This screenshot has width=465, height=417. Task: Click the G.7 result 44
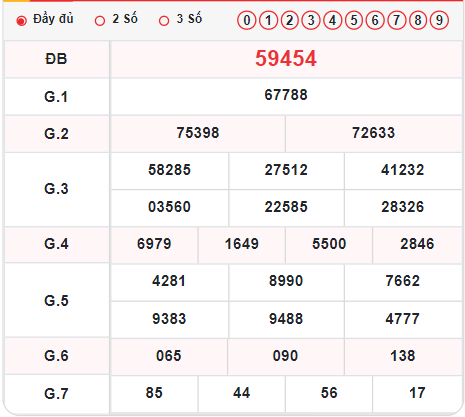point(241,393)
